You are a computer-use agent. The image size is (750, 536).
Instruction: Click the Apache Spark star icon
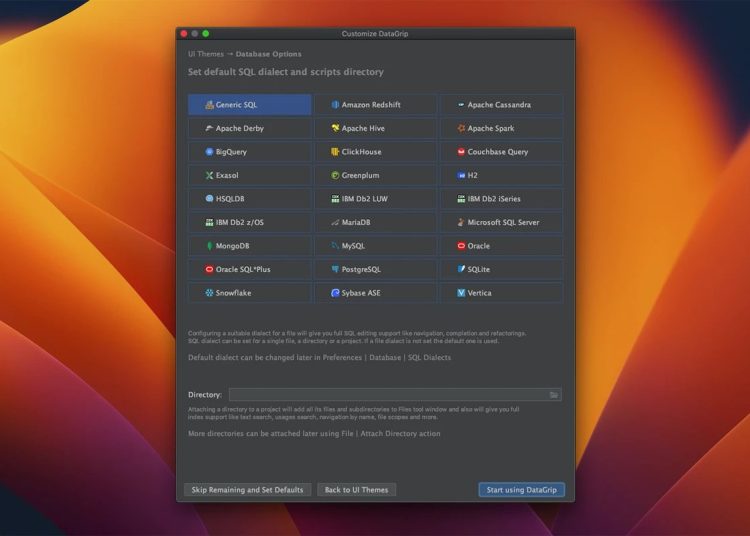pos(461,129)
